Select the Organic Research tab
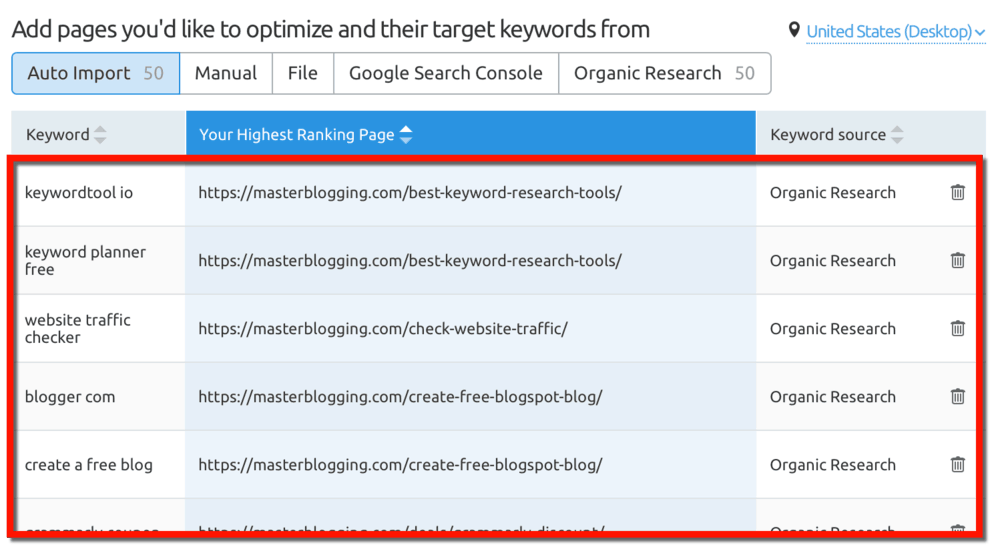 click(665, 73)
